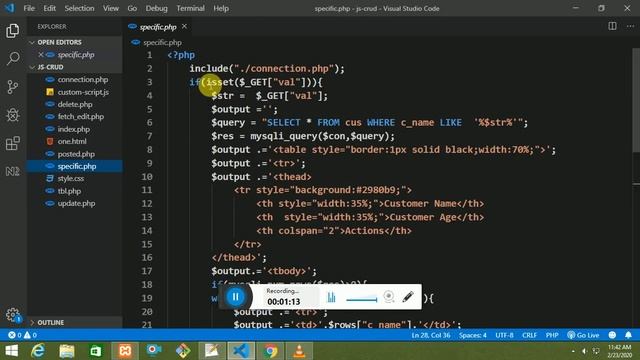This screenshot has width=640, height=360.
Task: Change language mode via PHP status item
Action: pyautogui.click(x=552, y=335)
